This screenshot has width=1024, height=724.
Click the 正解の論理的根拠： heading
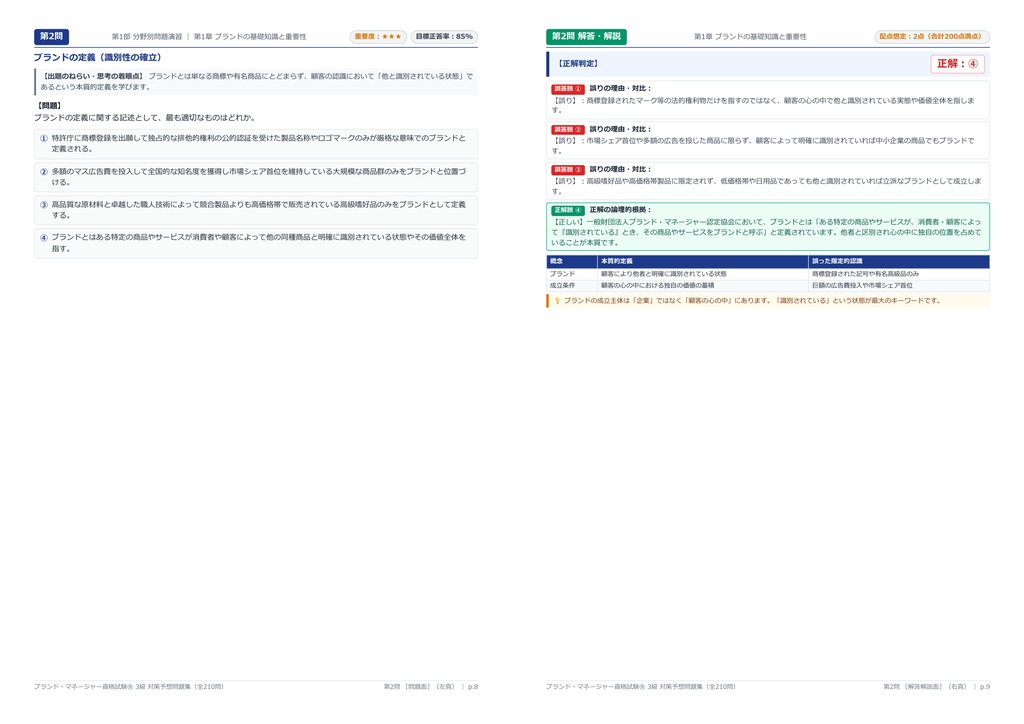click(620, 210)
